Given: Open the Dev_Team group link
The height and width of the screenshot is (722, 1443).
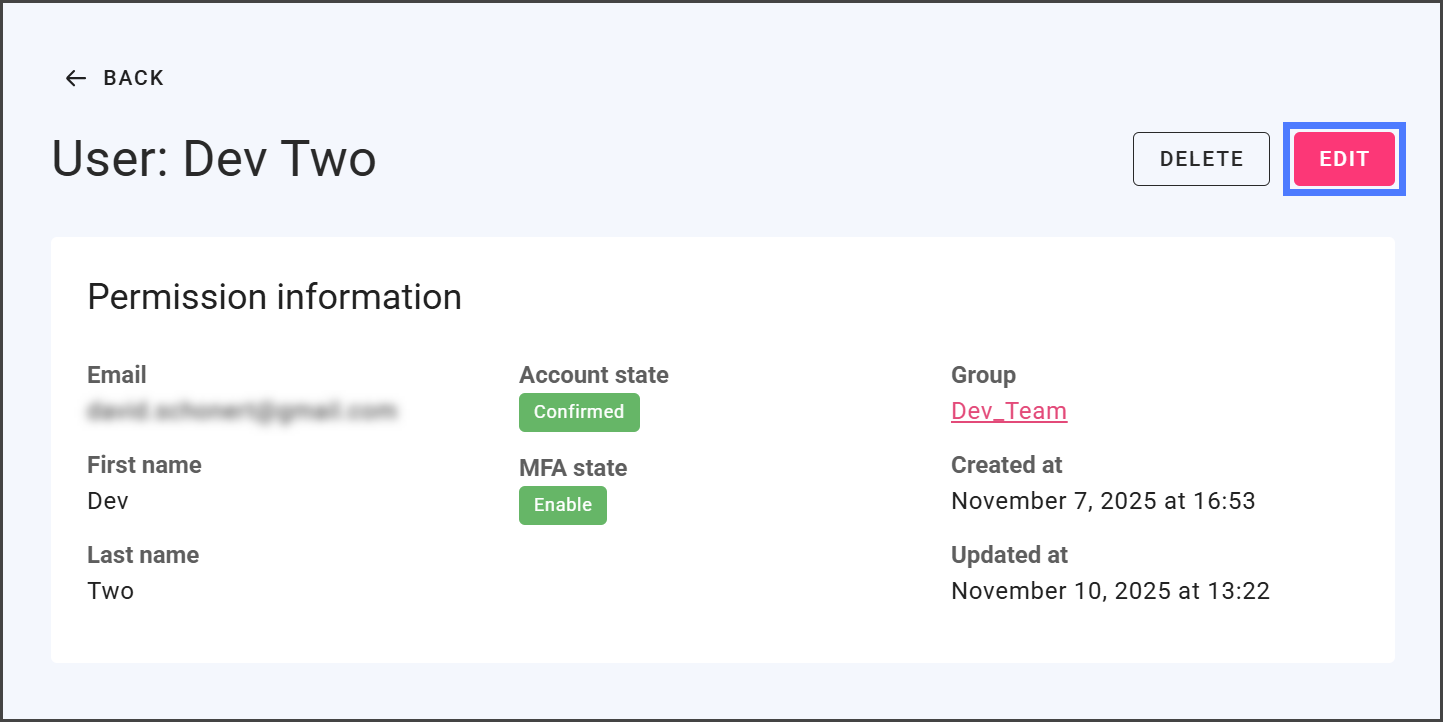Looking at the screenshot, I should 1008,411.
